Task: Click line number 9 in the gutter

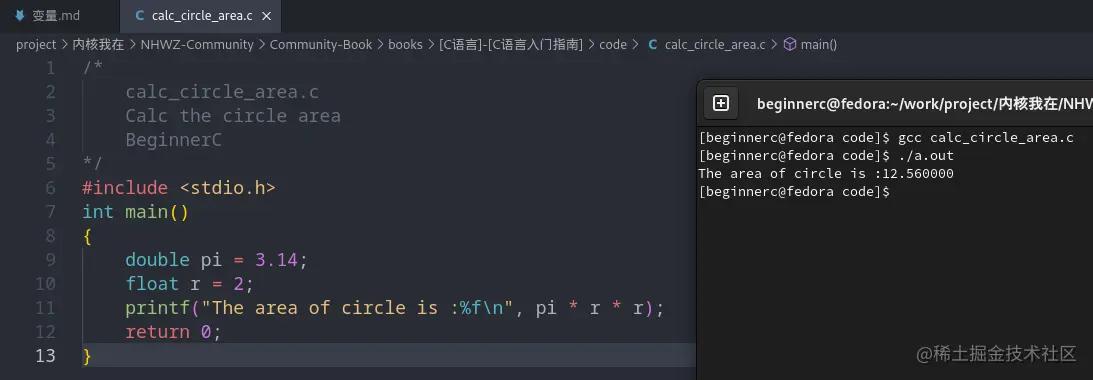Action: pyautogui.click(x=49, y=259)
